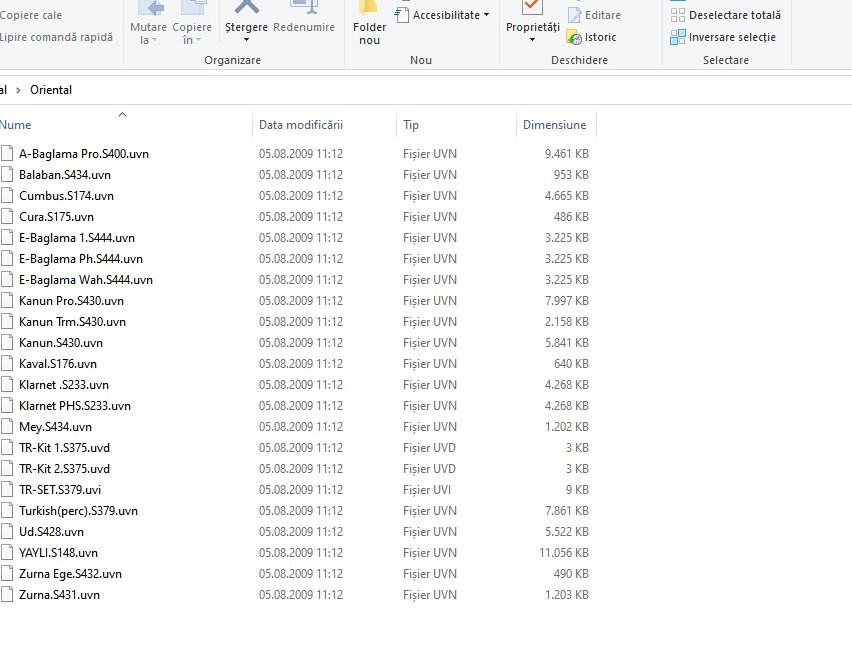Click the Redenumire rename icon

304,8
